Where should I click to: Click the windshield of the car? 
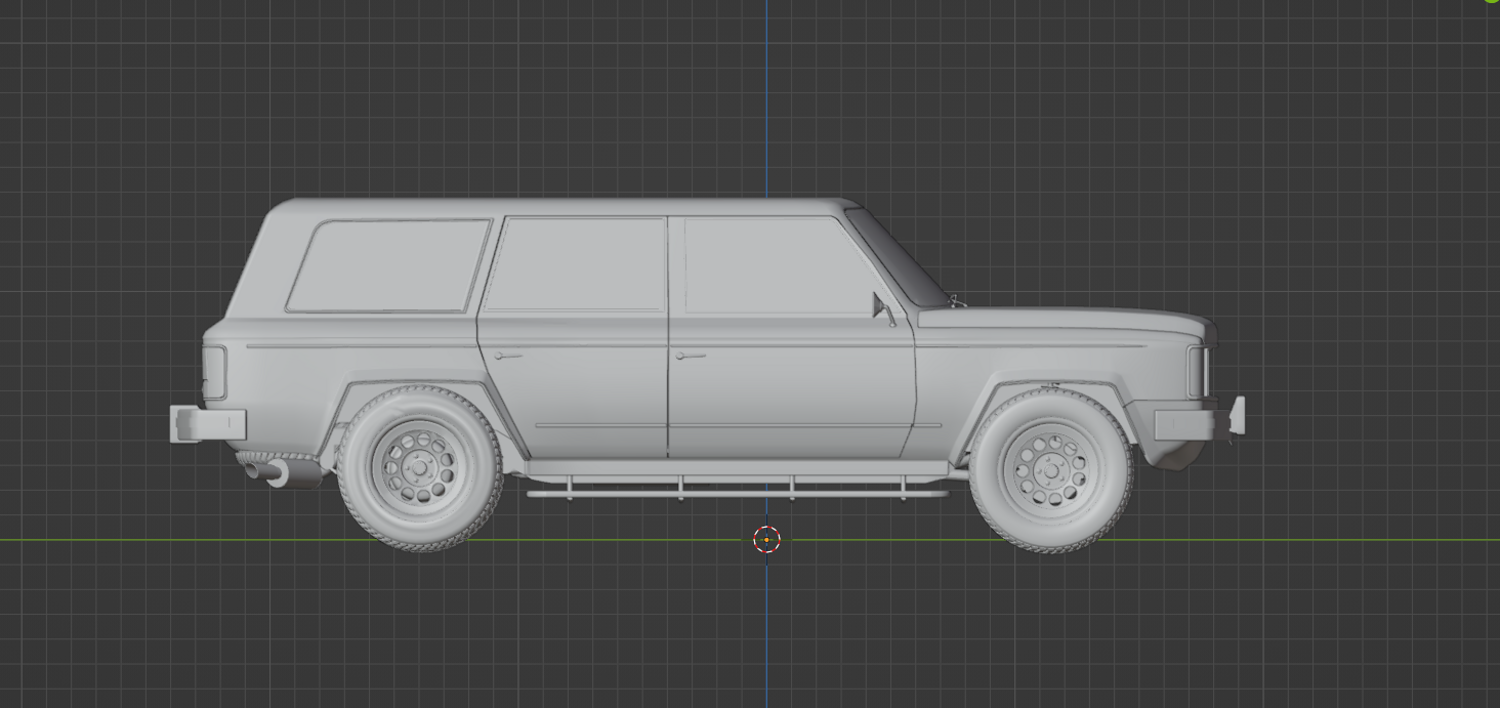click(x=897, y=258)
